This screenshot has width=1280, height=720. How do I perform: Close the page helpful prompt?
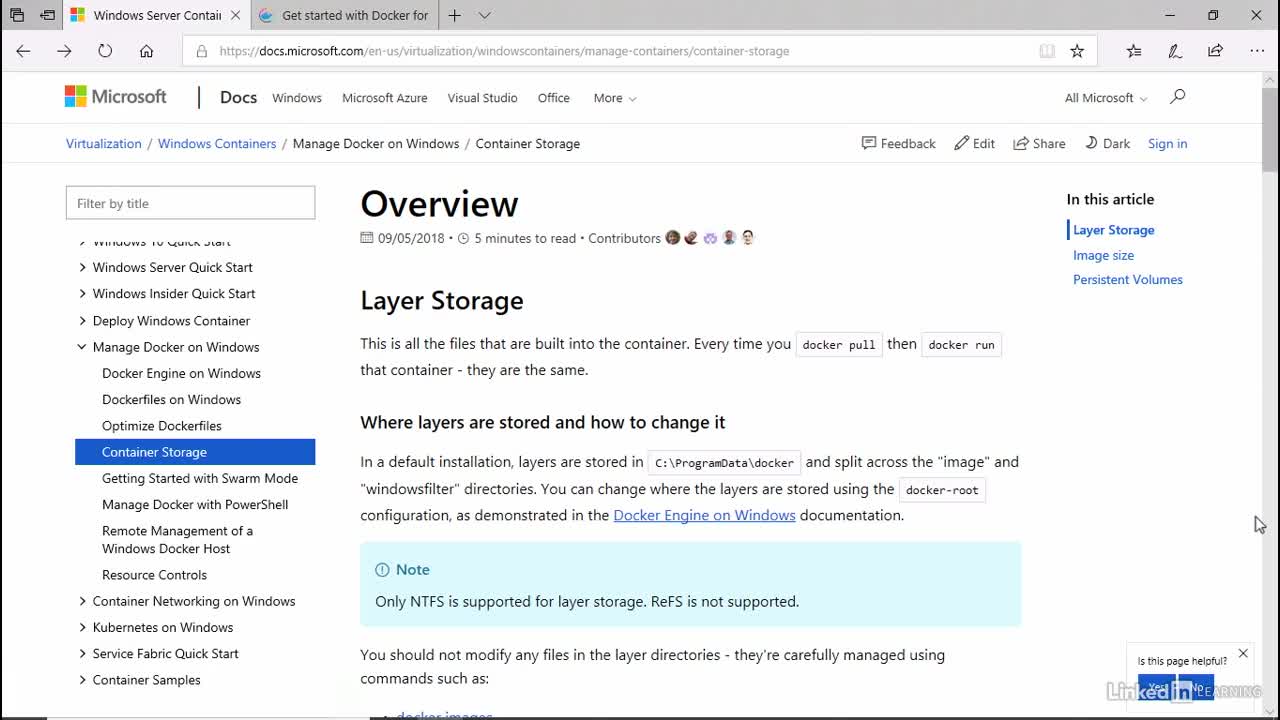click(x=1243, y=653)
